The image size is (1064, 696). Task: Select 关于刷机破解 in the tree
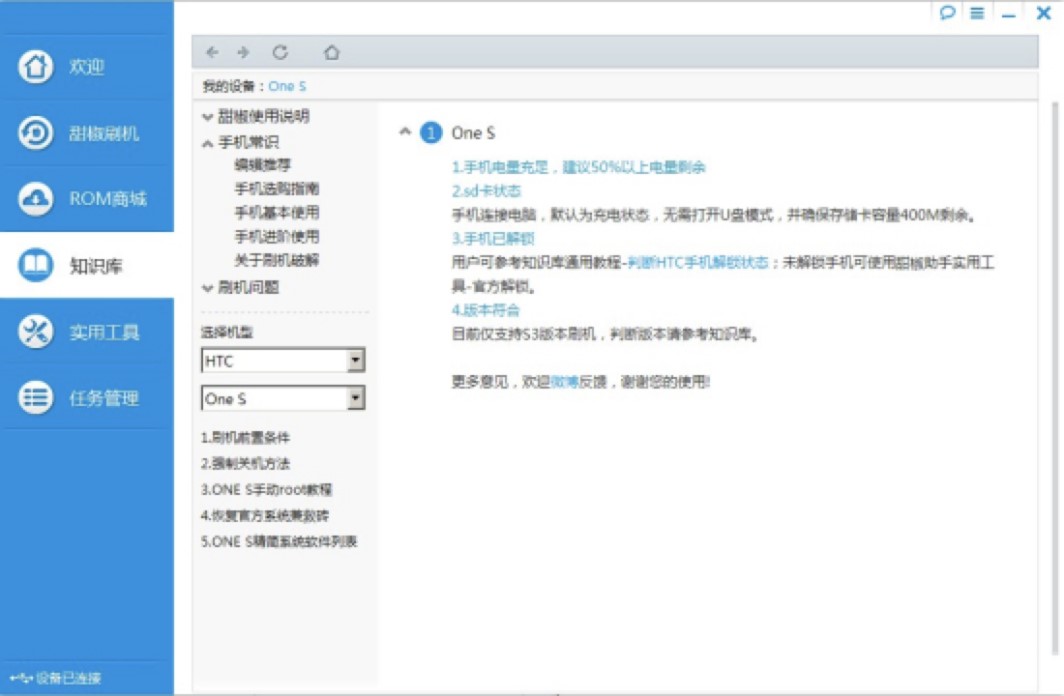277,260
